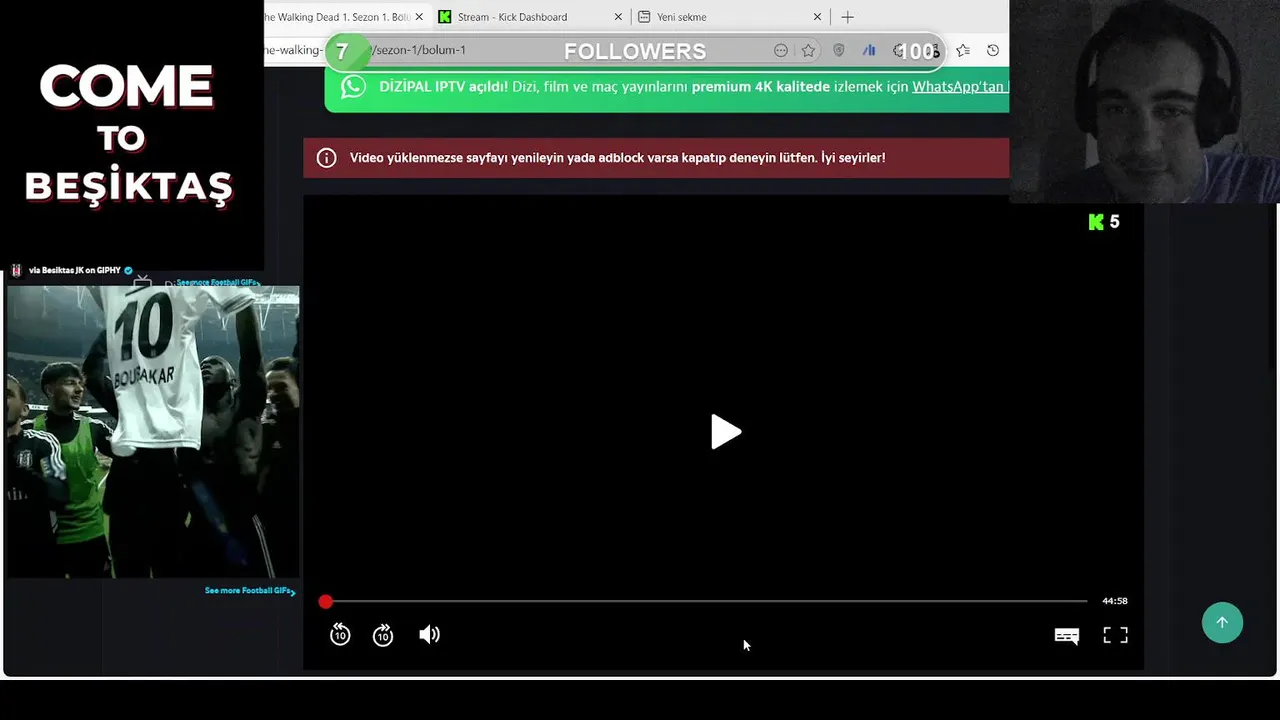This screenshot has height=720, width=1280.
Task: Click the 44:58 duration text
Action: tap(1114, 601)
